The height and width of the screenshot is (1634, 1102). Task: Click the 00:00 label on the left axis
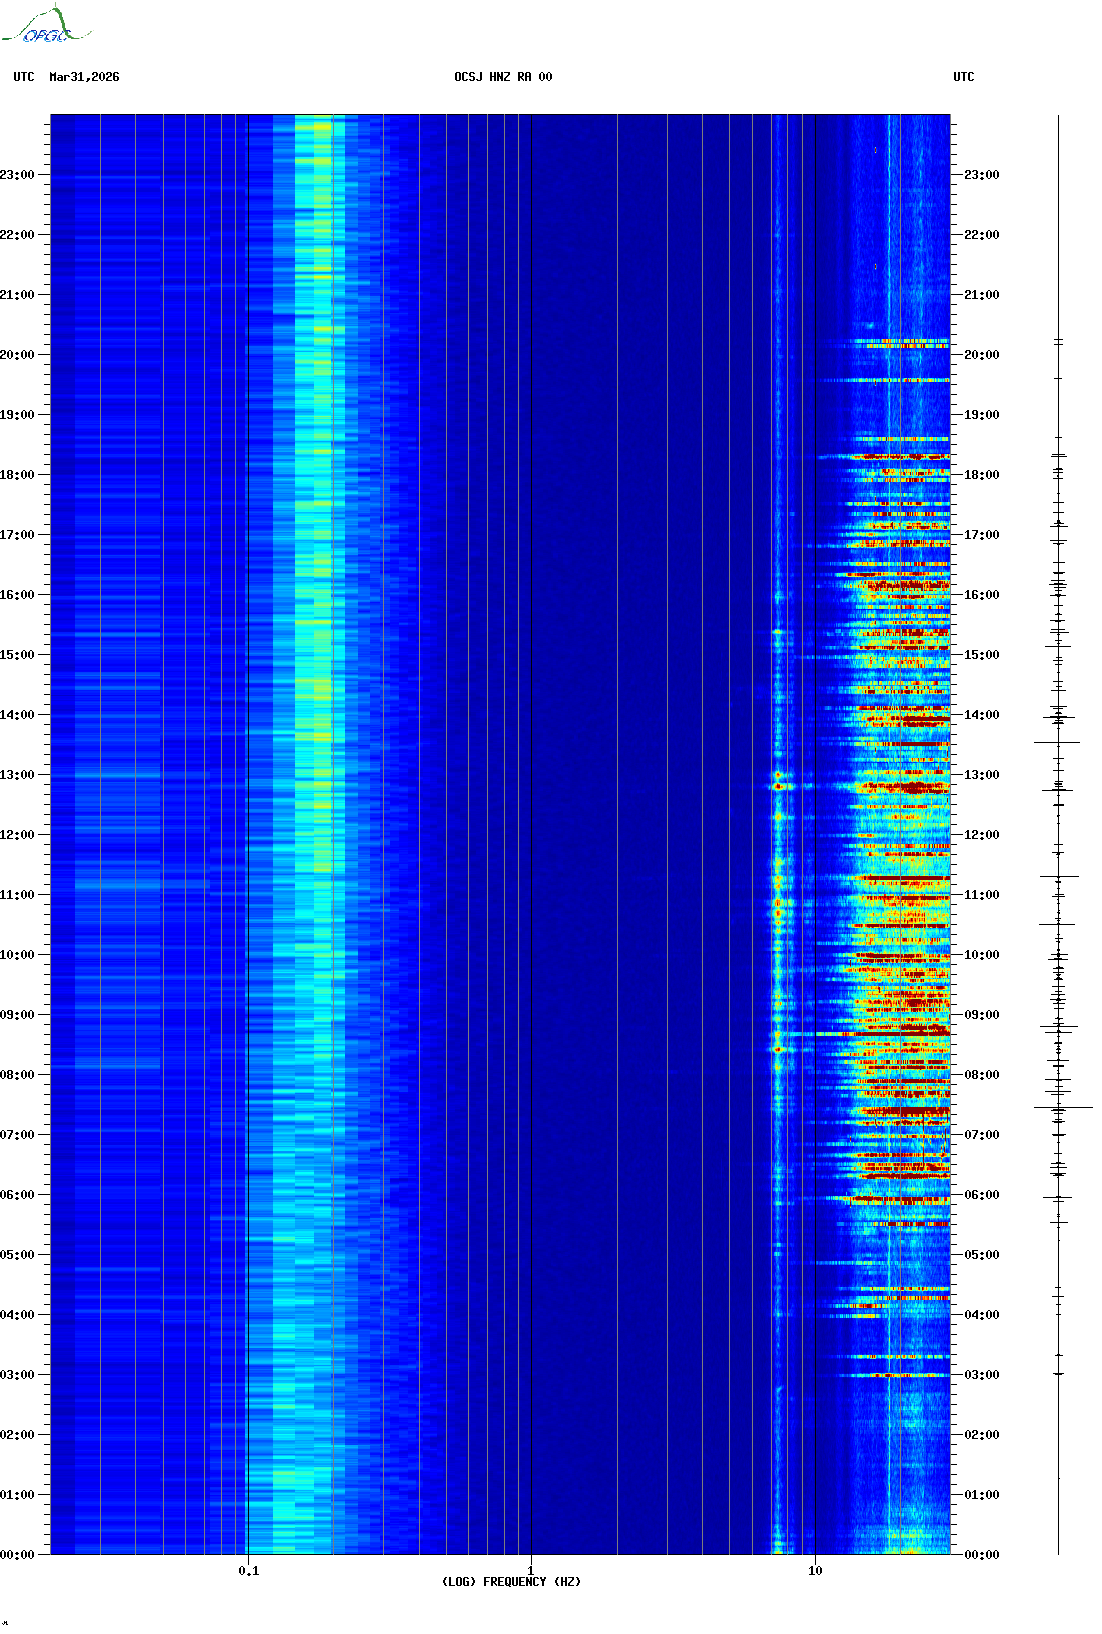pos(17,1555)
